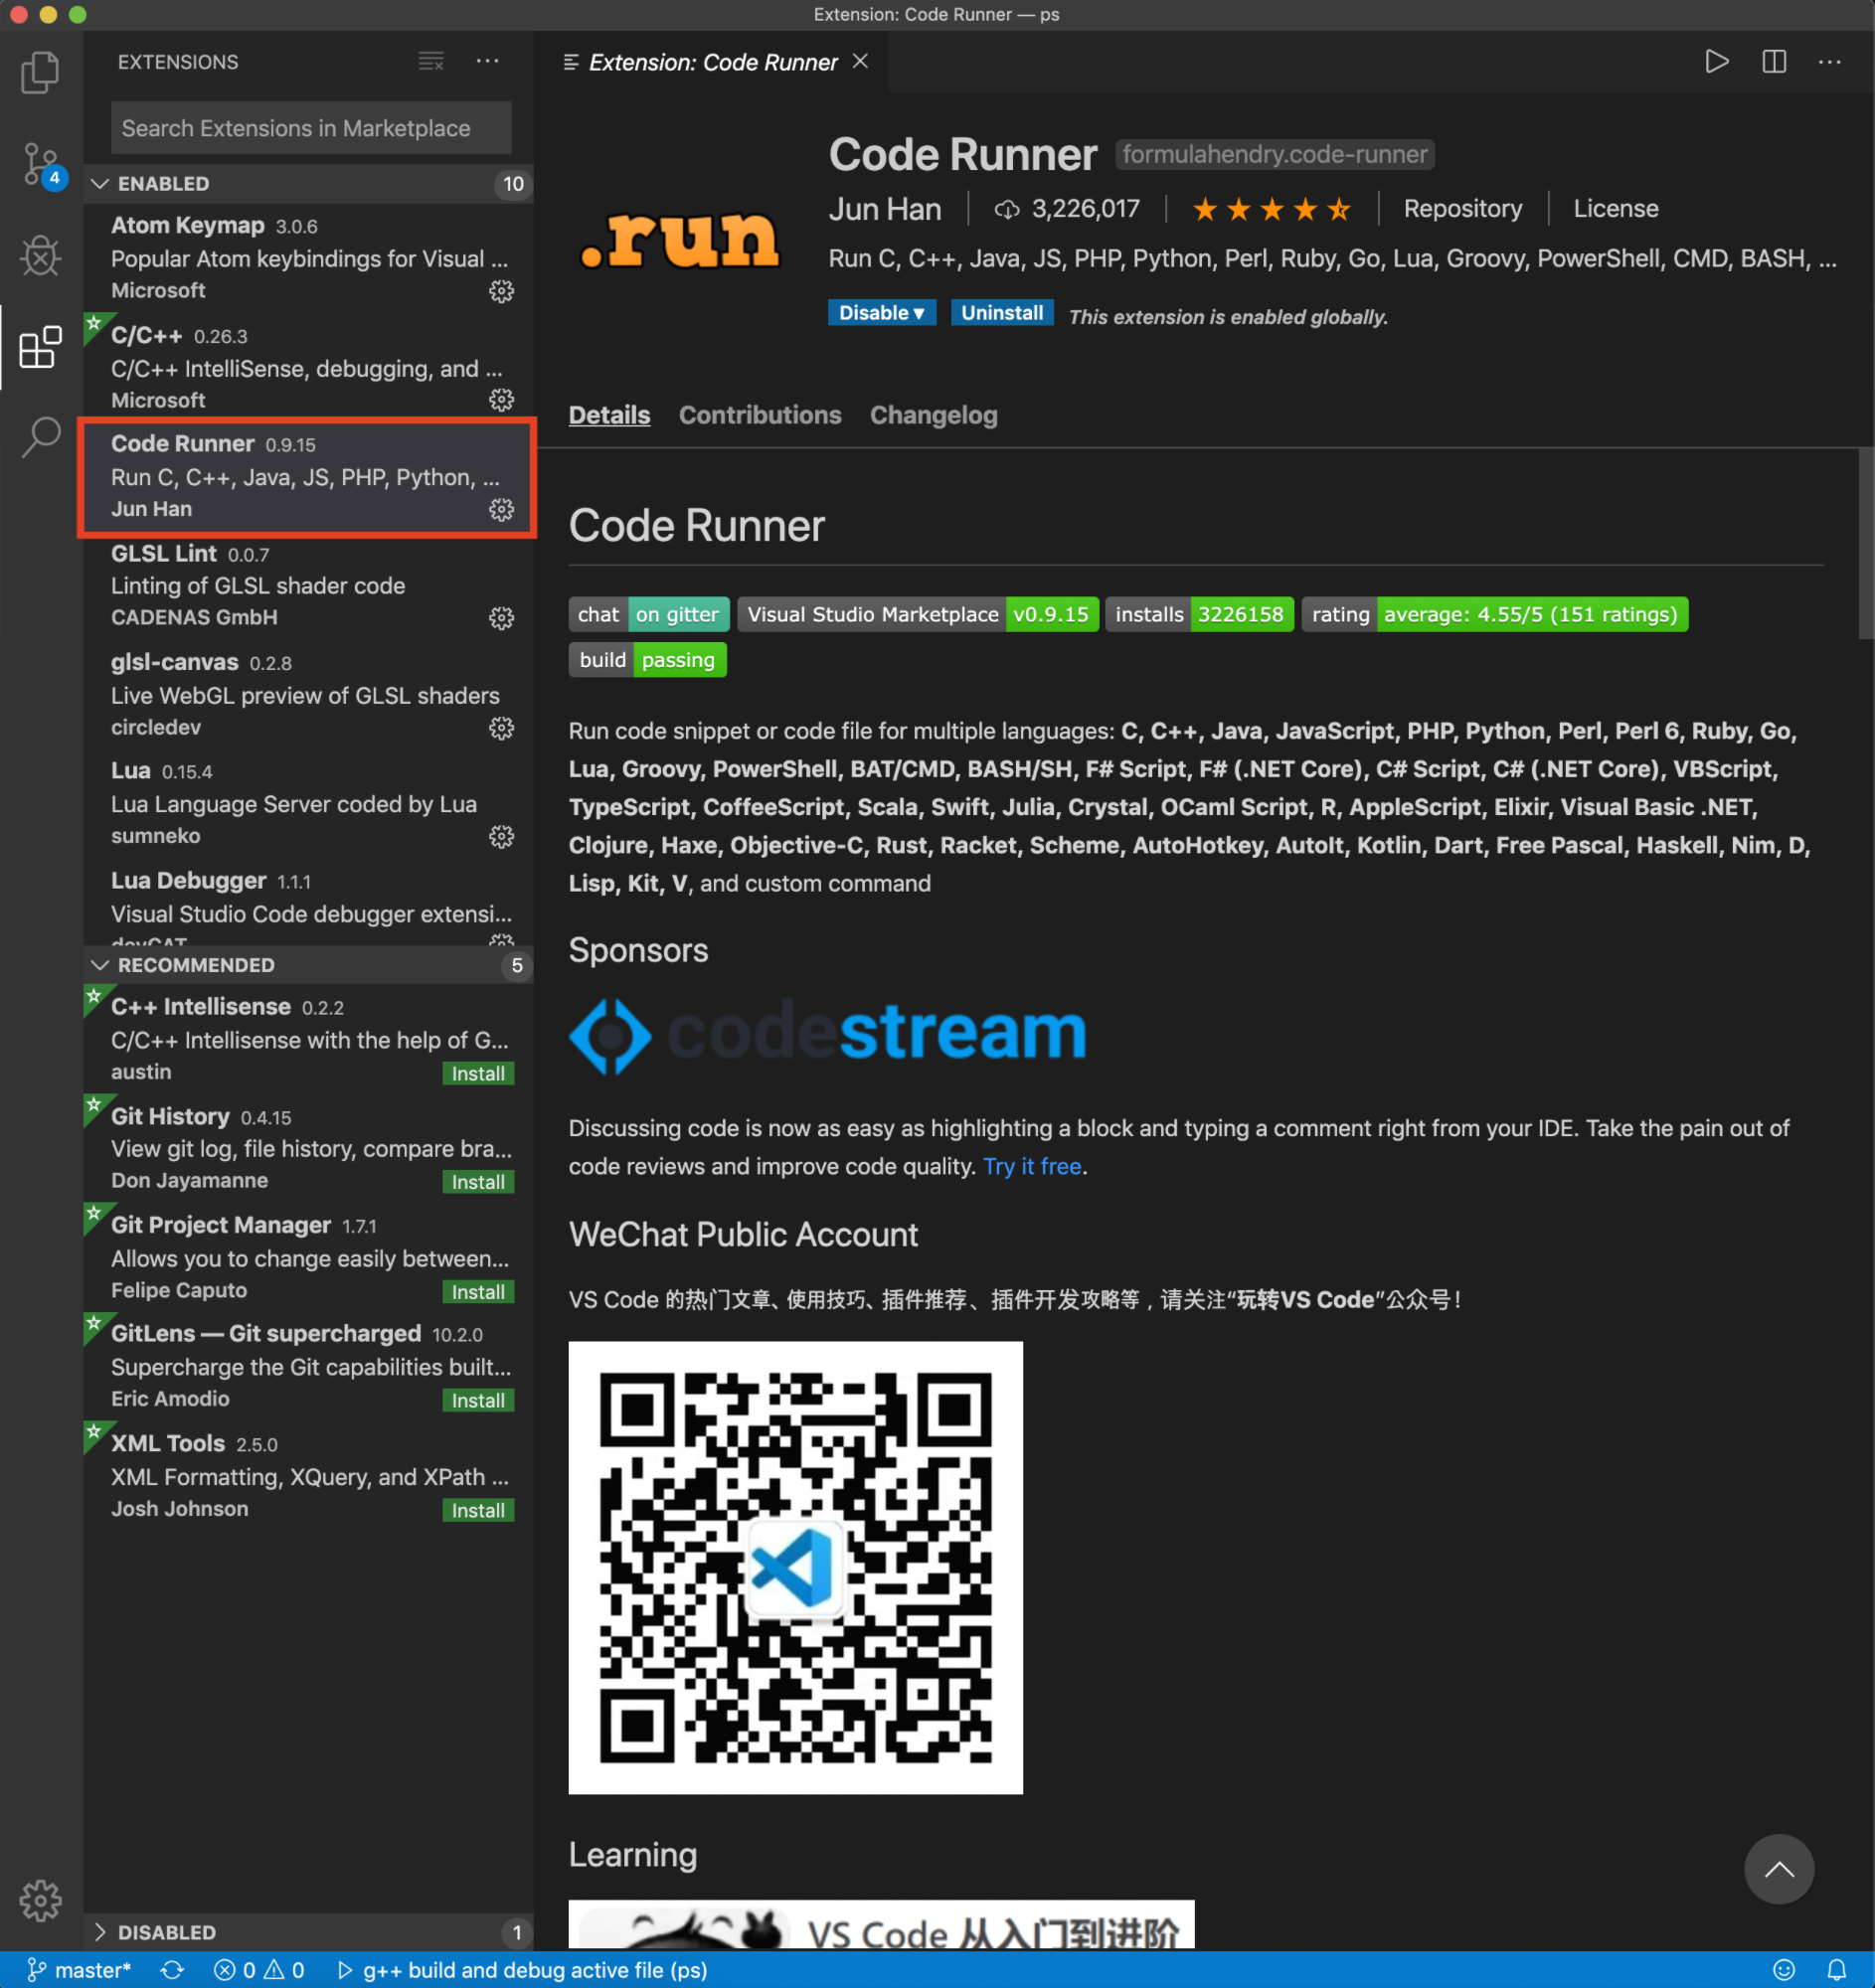Viewport: 1875px width, 1988px height.
Task: Switch to the Details tab
Action: (609, 415)
